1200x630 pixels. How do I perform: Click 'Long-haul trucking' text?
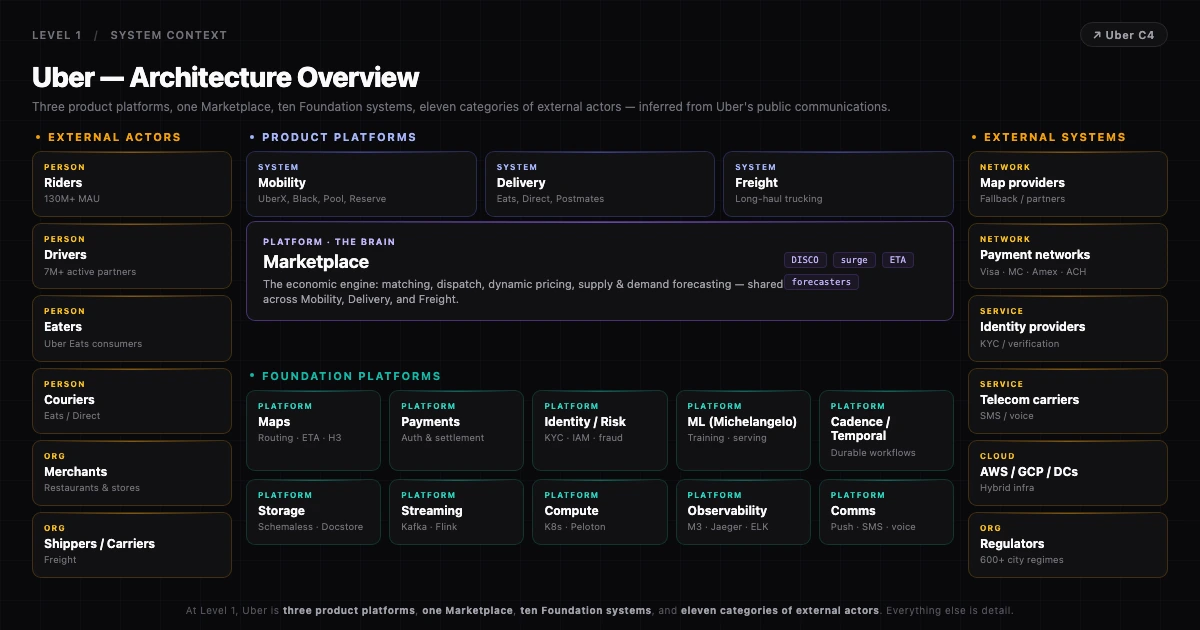pos(779,199)
